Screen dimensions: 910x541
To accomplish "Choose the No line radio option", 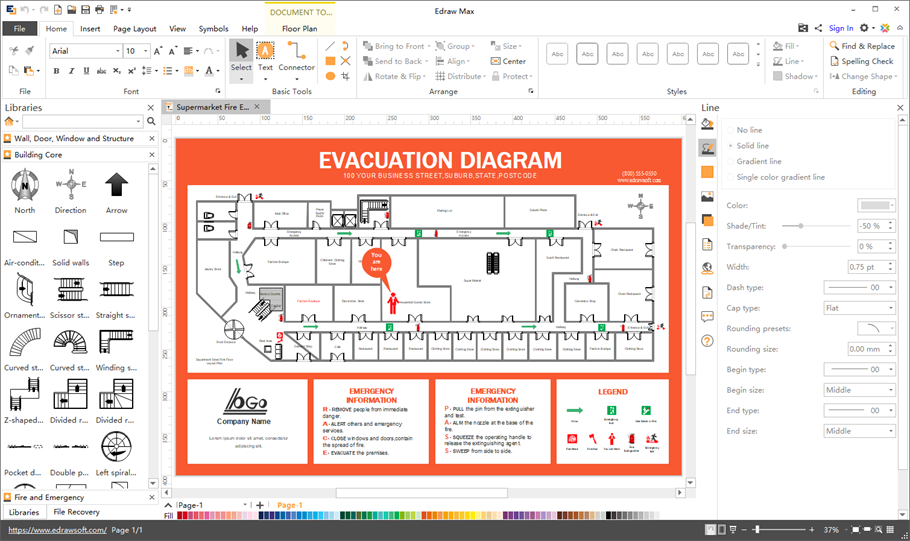I will 749,130.
